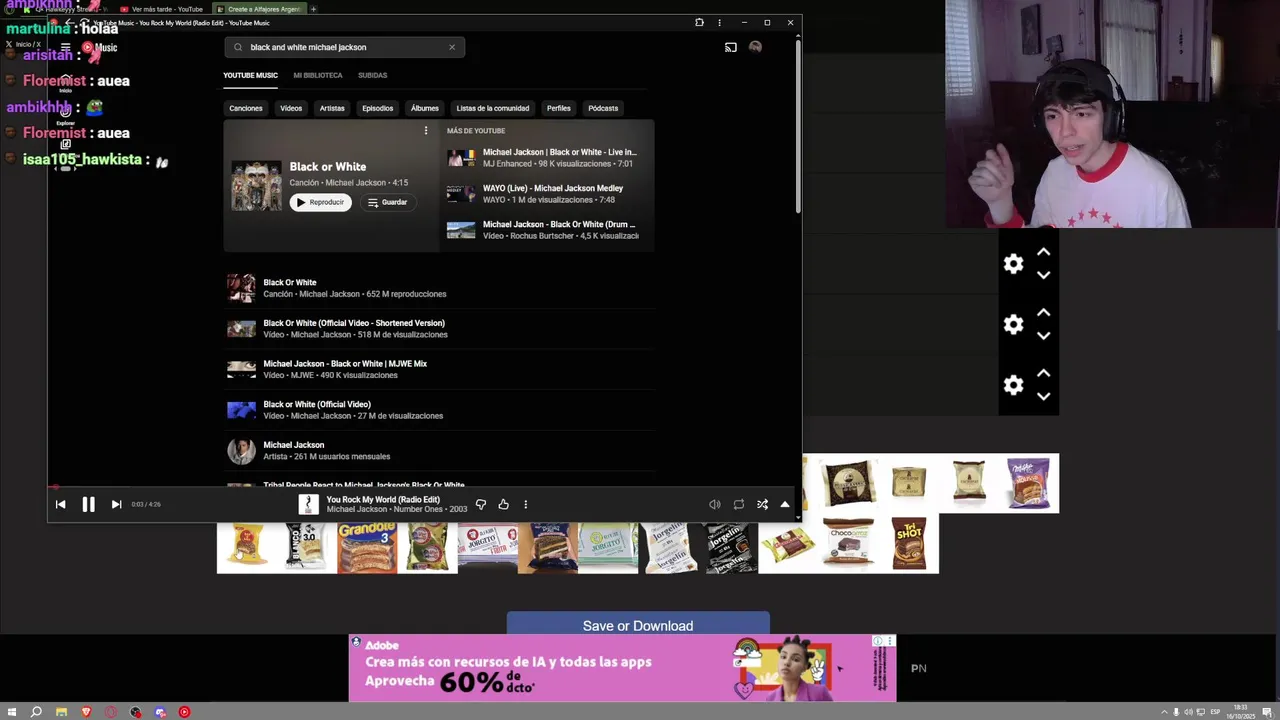Switch to 'Create a Alfajores Argent' browser tab
The height and width of the screenshot is (720, 1280).
click(x=258, y=9)
